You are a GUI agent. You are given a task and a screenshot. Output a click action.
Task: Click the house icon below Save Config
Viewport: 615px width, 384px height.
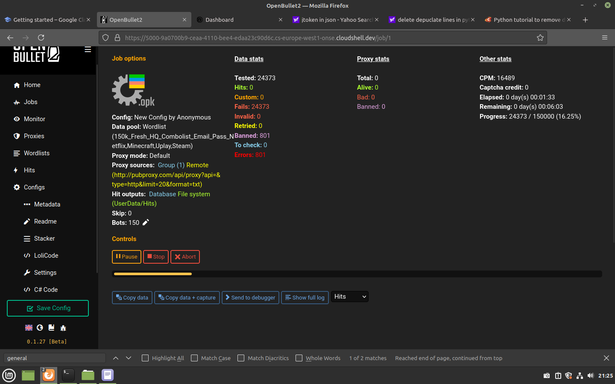click(63, 328)
